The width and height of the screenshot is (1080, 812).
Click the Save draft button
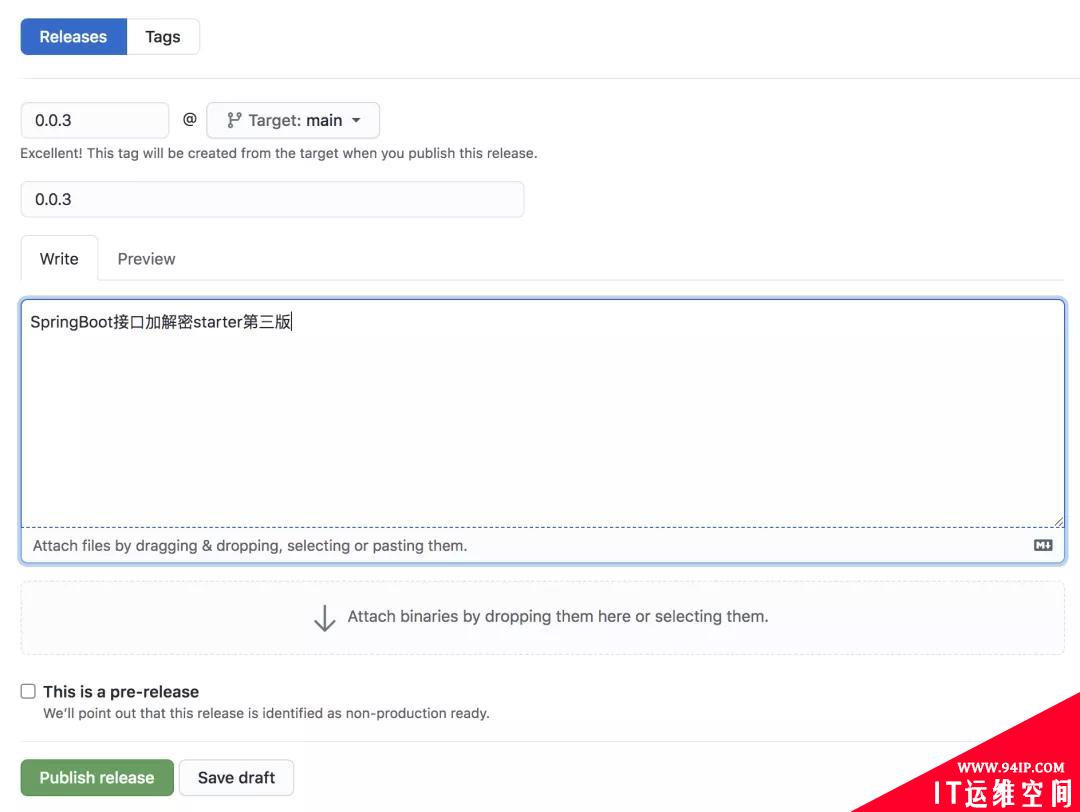236,778
